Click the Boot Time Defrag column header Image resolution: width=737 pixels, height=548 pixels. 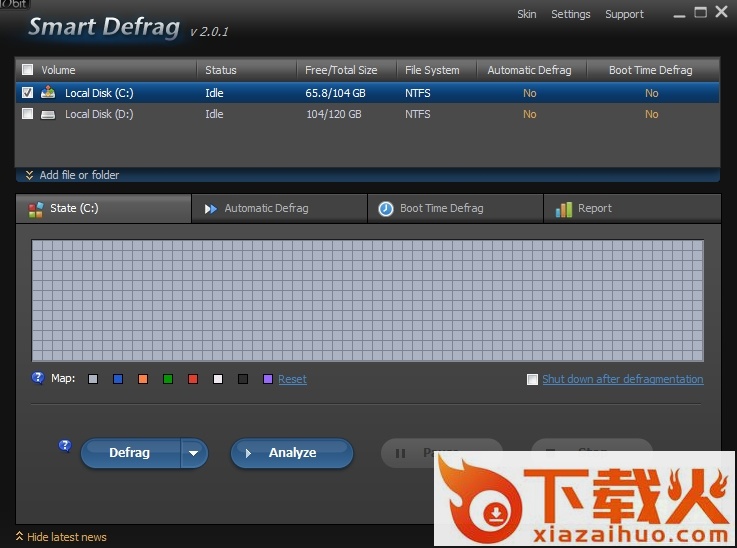click(651, 70)
